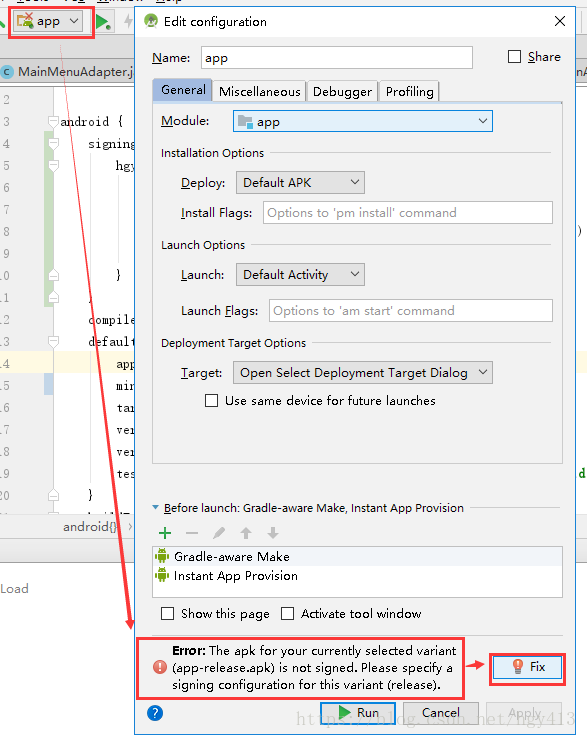Click the green plus Add task icon
This screenshot has height=739, width=587.
click(165, 533)
